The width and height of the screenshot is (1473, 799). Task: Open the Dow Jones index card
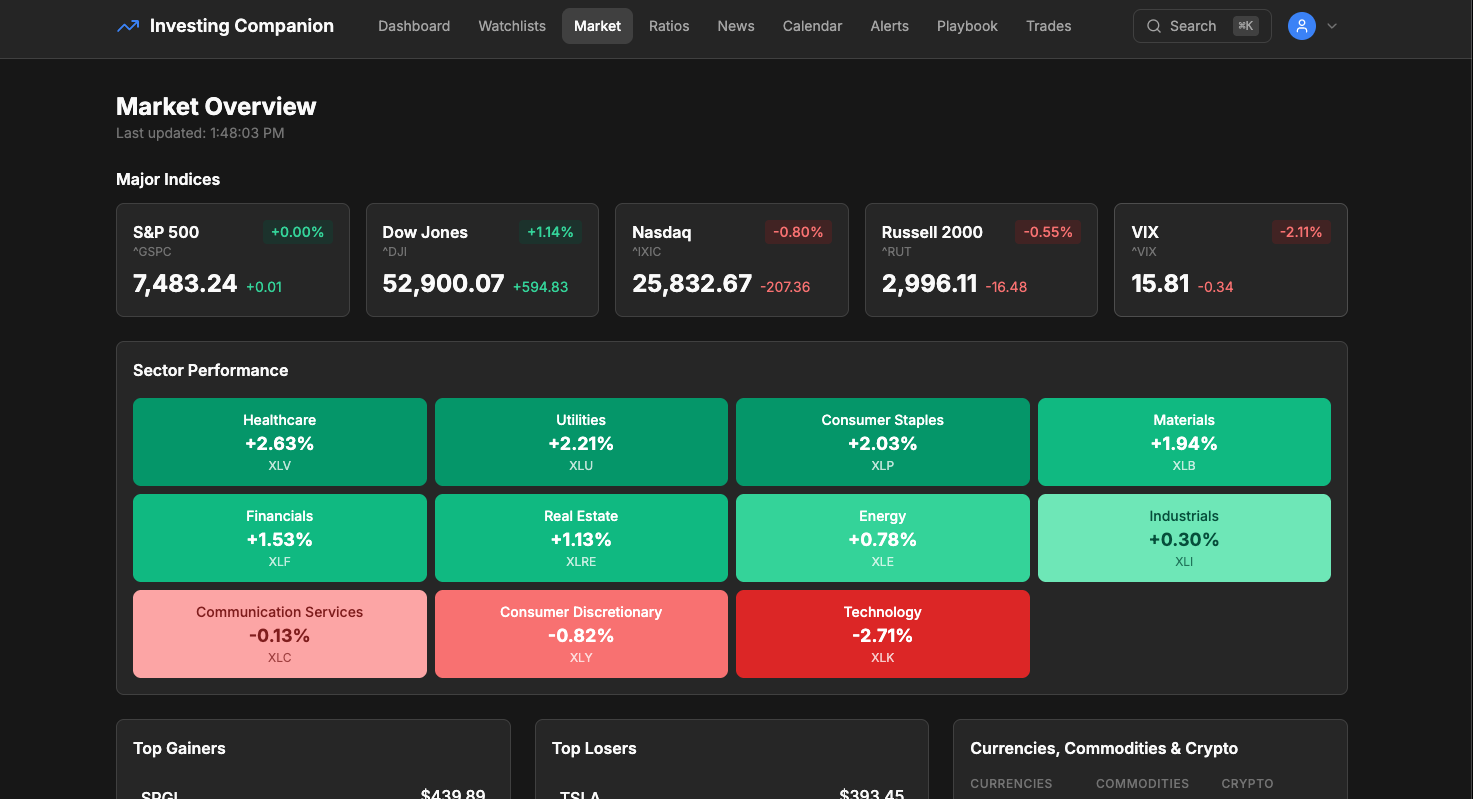click(482, 260)
